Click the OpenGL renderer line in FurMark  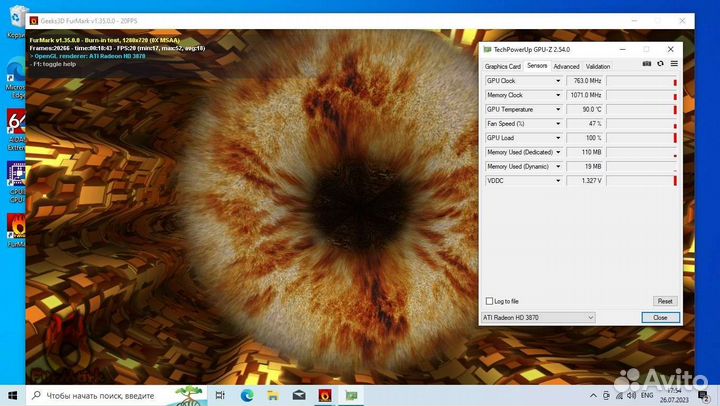pyautogui.click(x=88, y=56)
